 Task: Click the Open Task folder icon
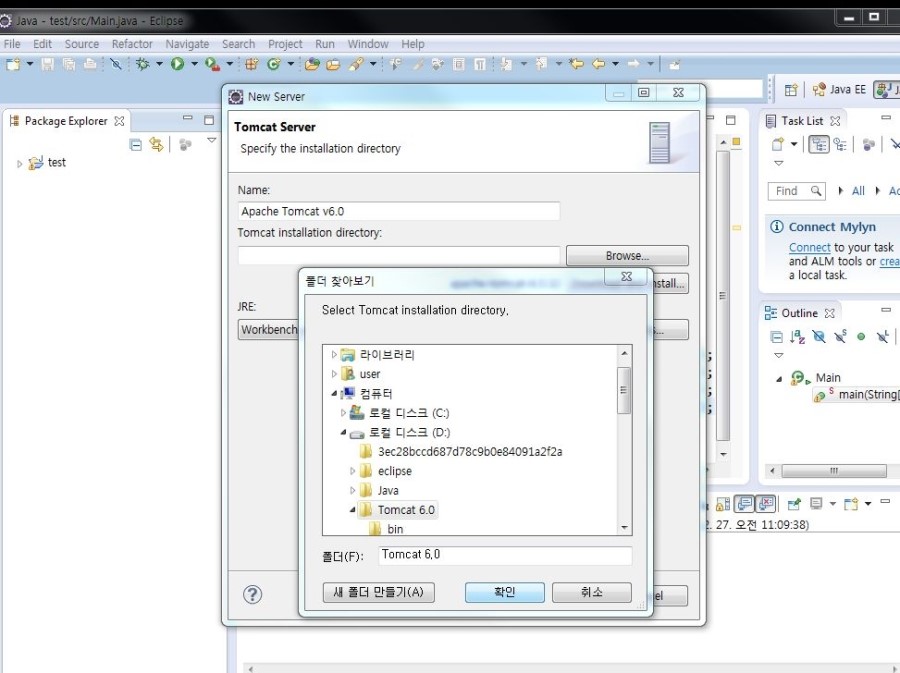(x=333, y=64)
